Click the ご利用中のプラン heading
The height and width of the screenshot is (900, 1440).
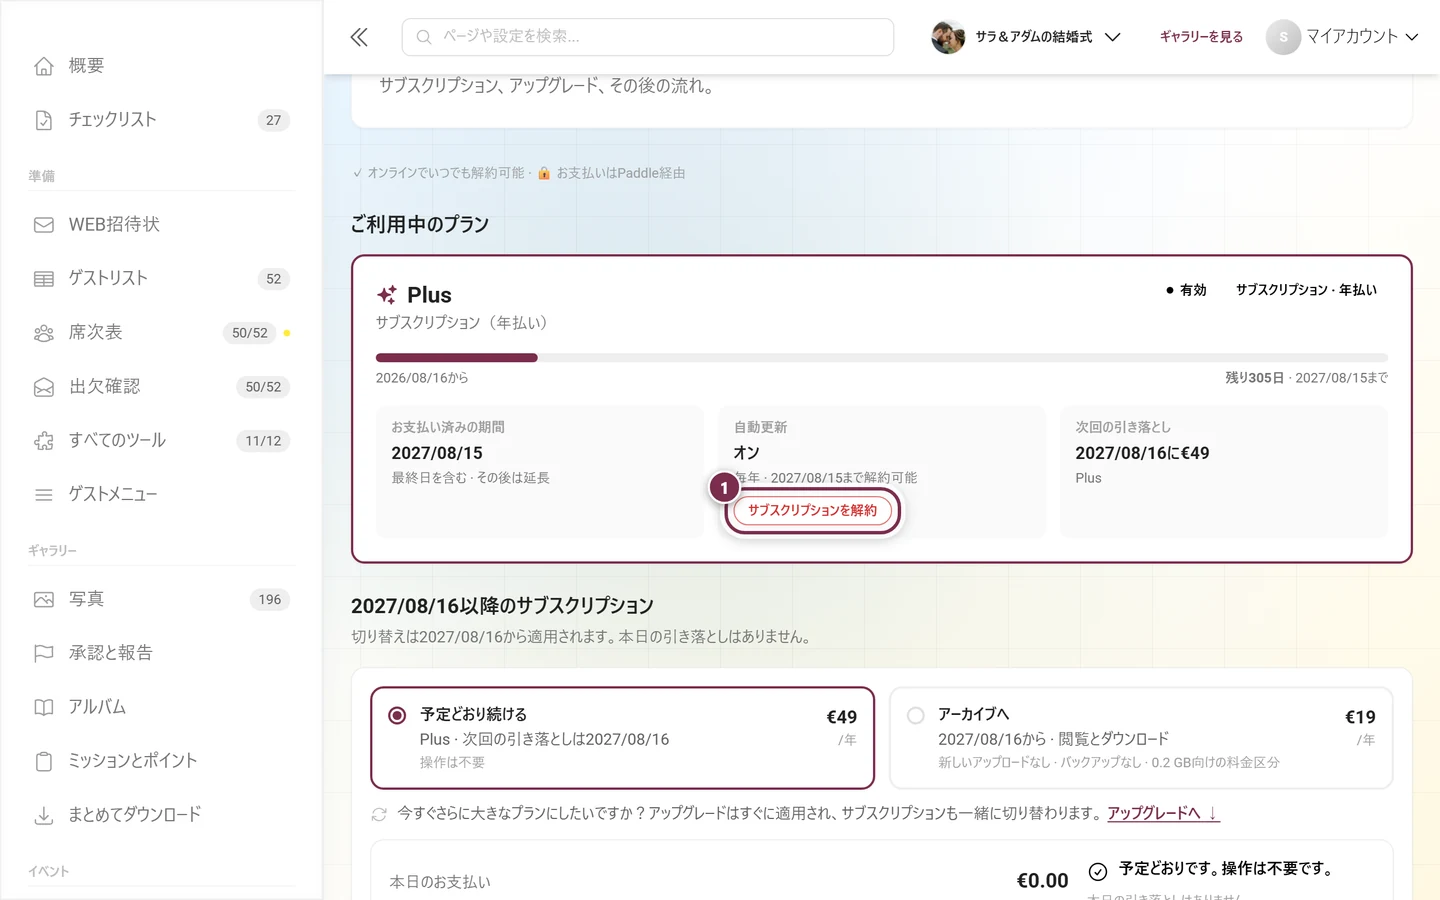(x=420, y=225)
